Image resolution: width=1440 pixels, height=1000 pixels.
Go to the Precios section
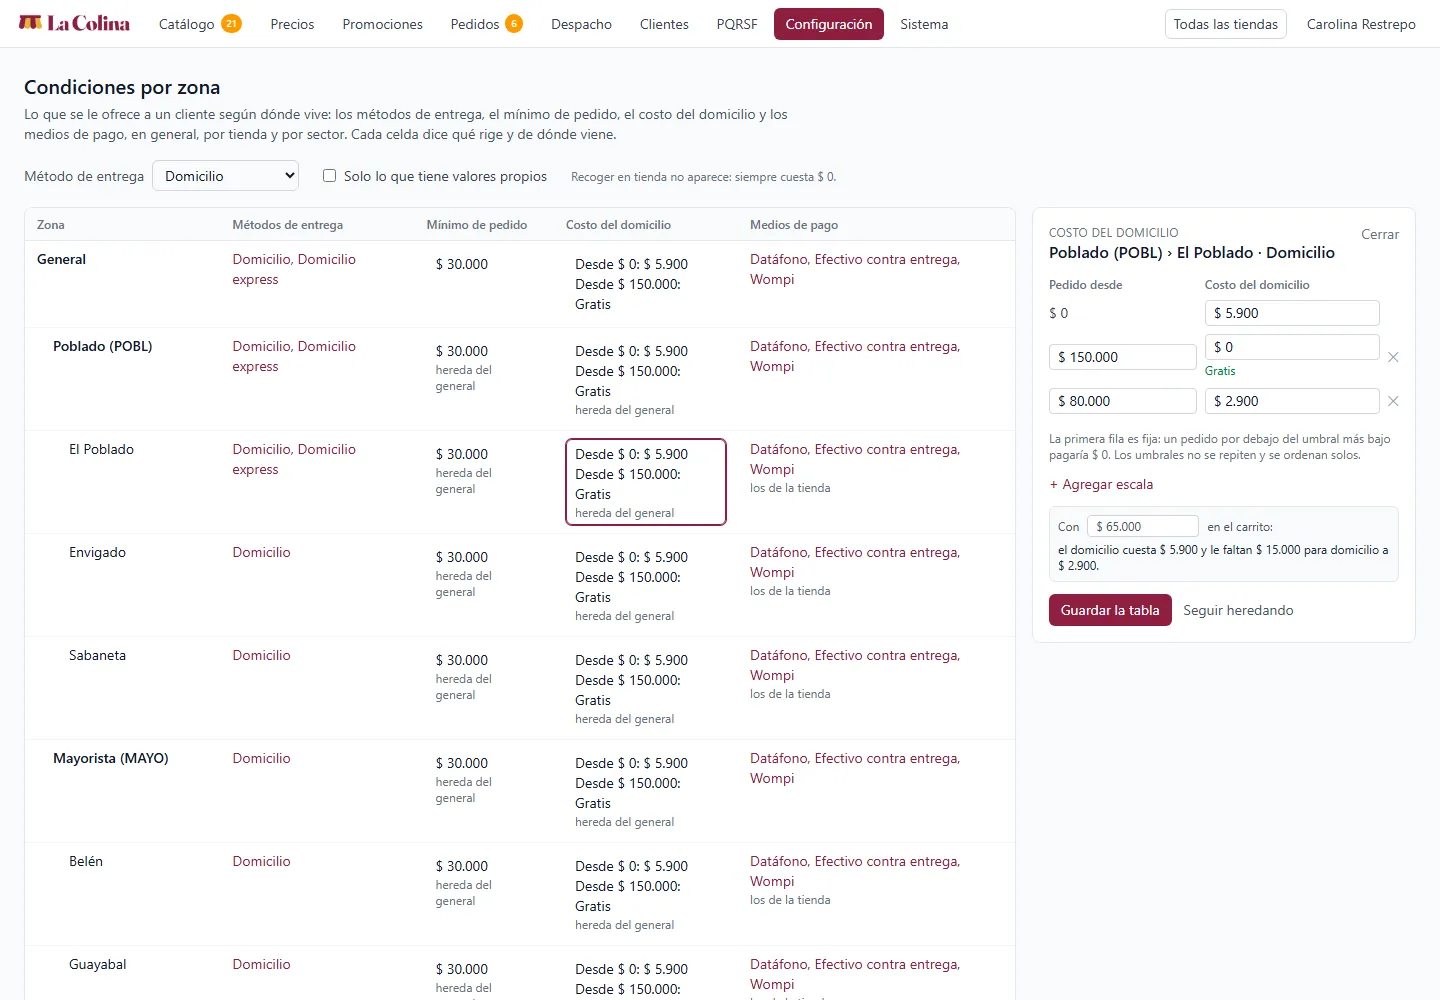pyautogui.click(x=292, y=24)
